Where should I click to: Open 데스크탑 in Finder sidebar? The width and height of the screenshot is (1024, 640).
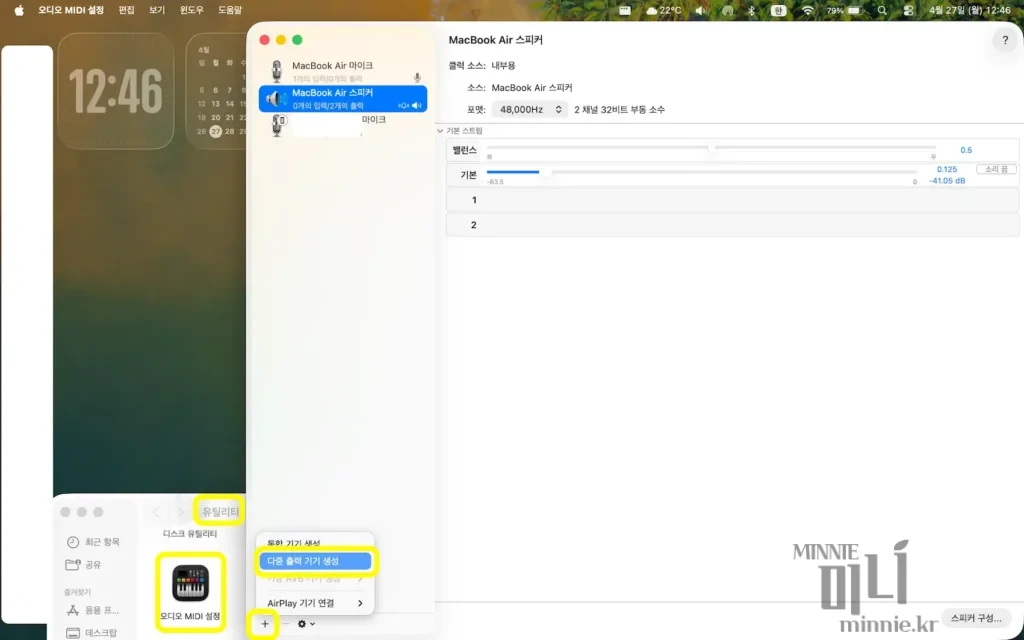[91, 633]
